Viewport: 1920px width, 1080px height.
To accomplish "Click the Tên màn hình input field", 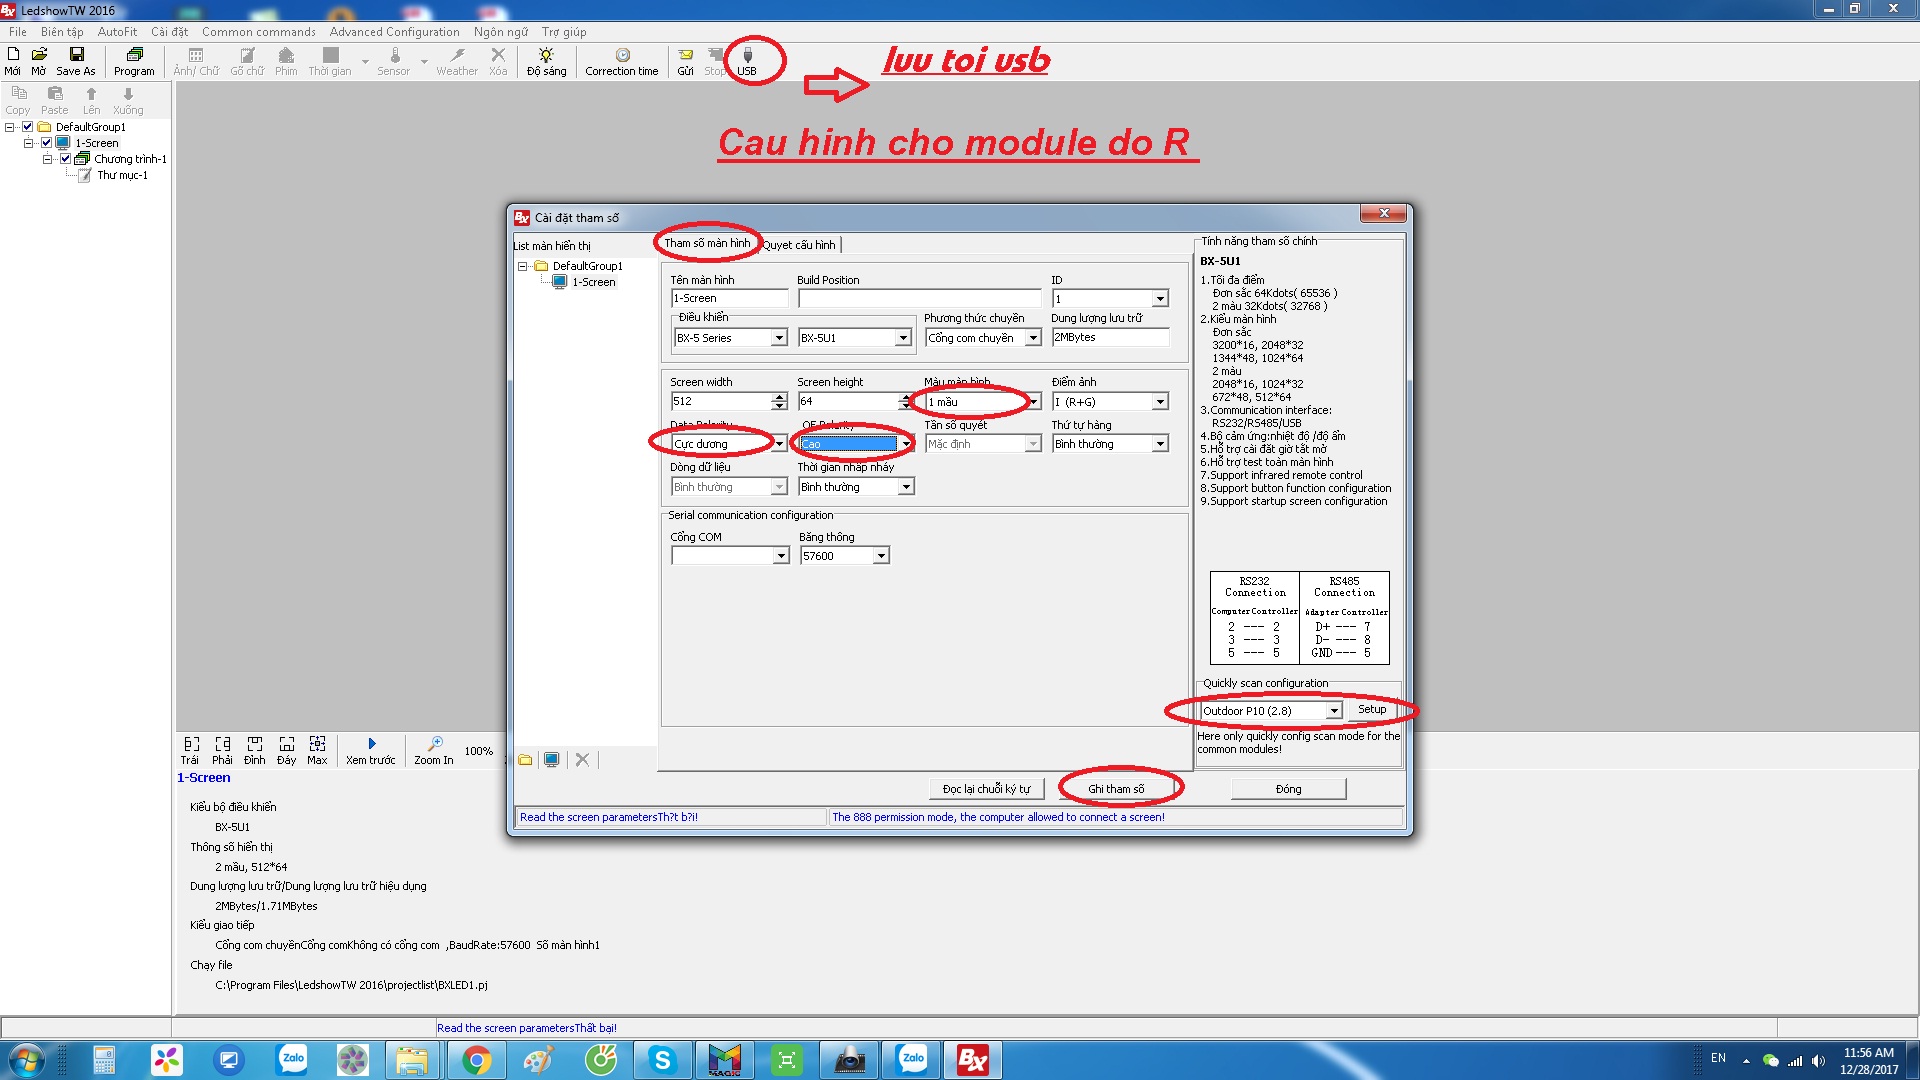I will click(x=730, y=298).
